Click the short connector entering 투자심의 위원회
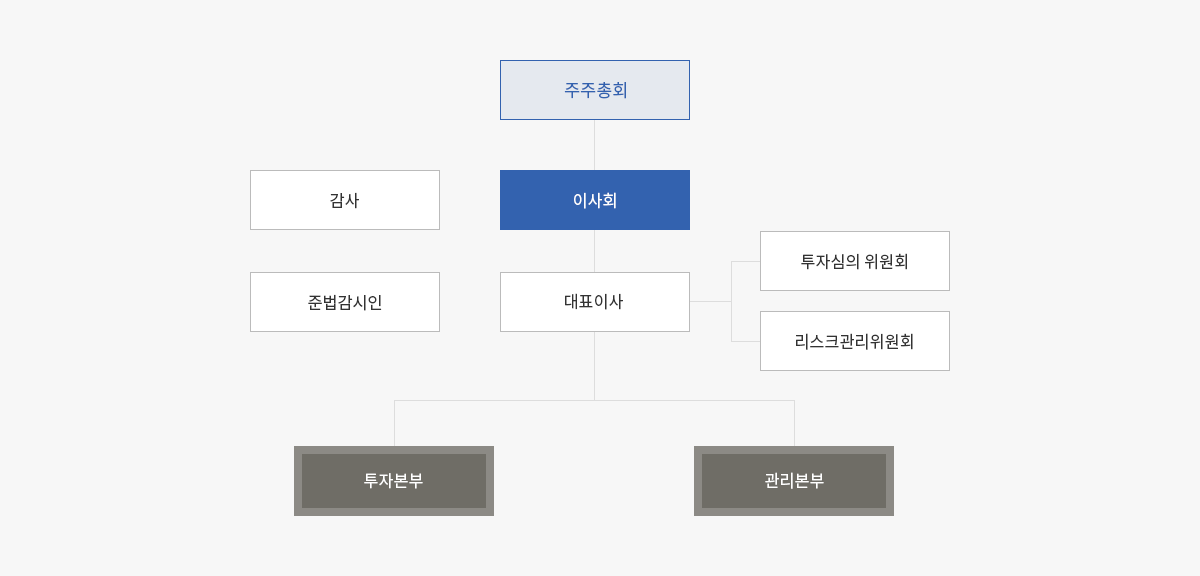 coord(746,261)
